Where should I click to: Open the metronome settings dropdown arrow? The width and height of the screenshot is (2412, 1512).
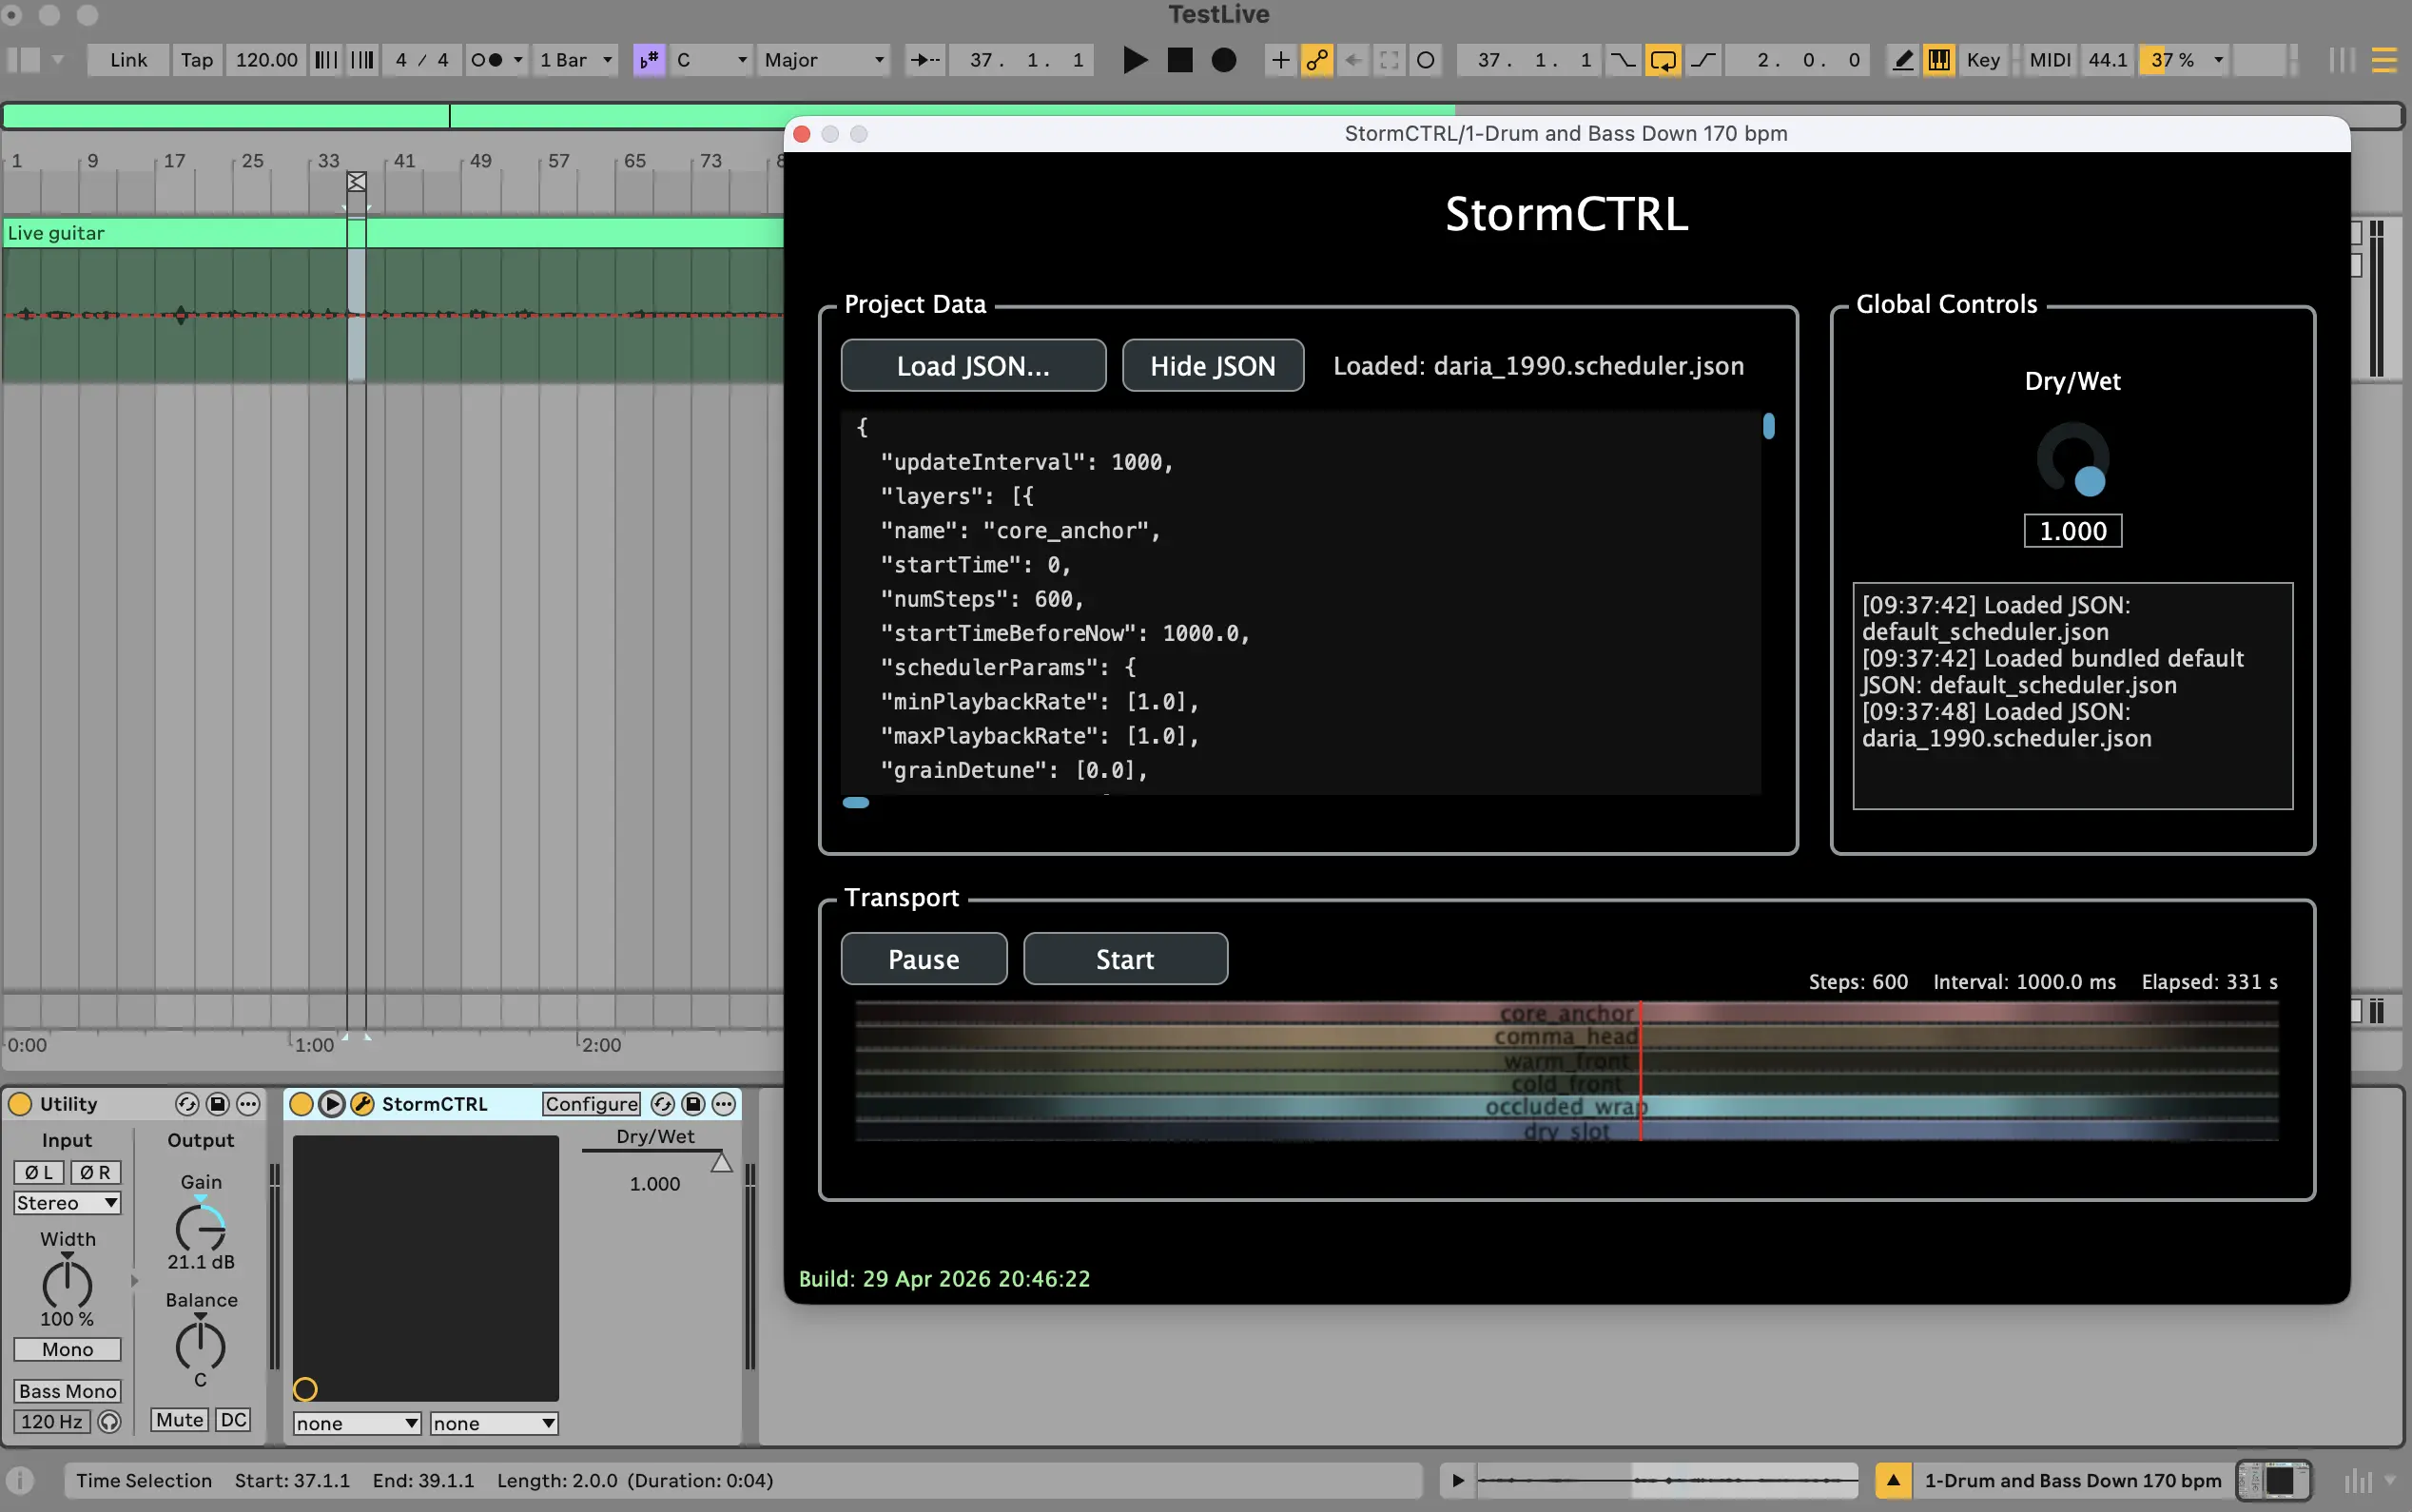coord(518,60)
